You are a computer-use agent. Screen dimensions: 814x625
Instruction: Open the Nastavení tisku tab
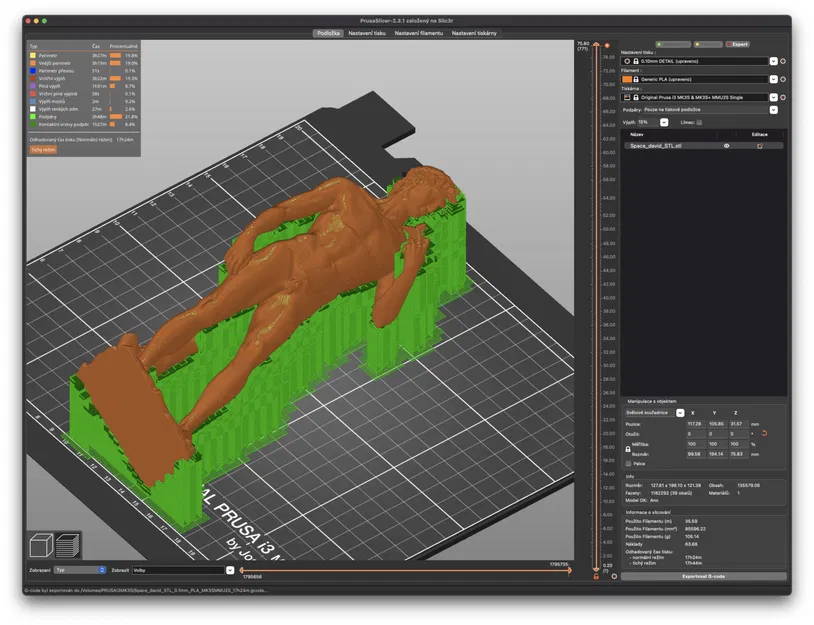[x=367, y=33]
